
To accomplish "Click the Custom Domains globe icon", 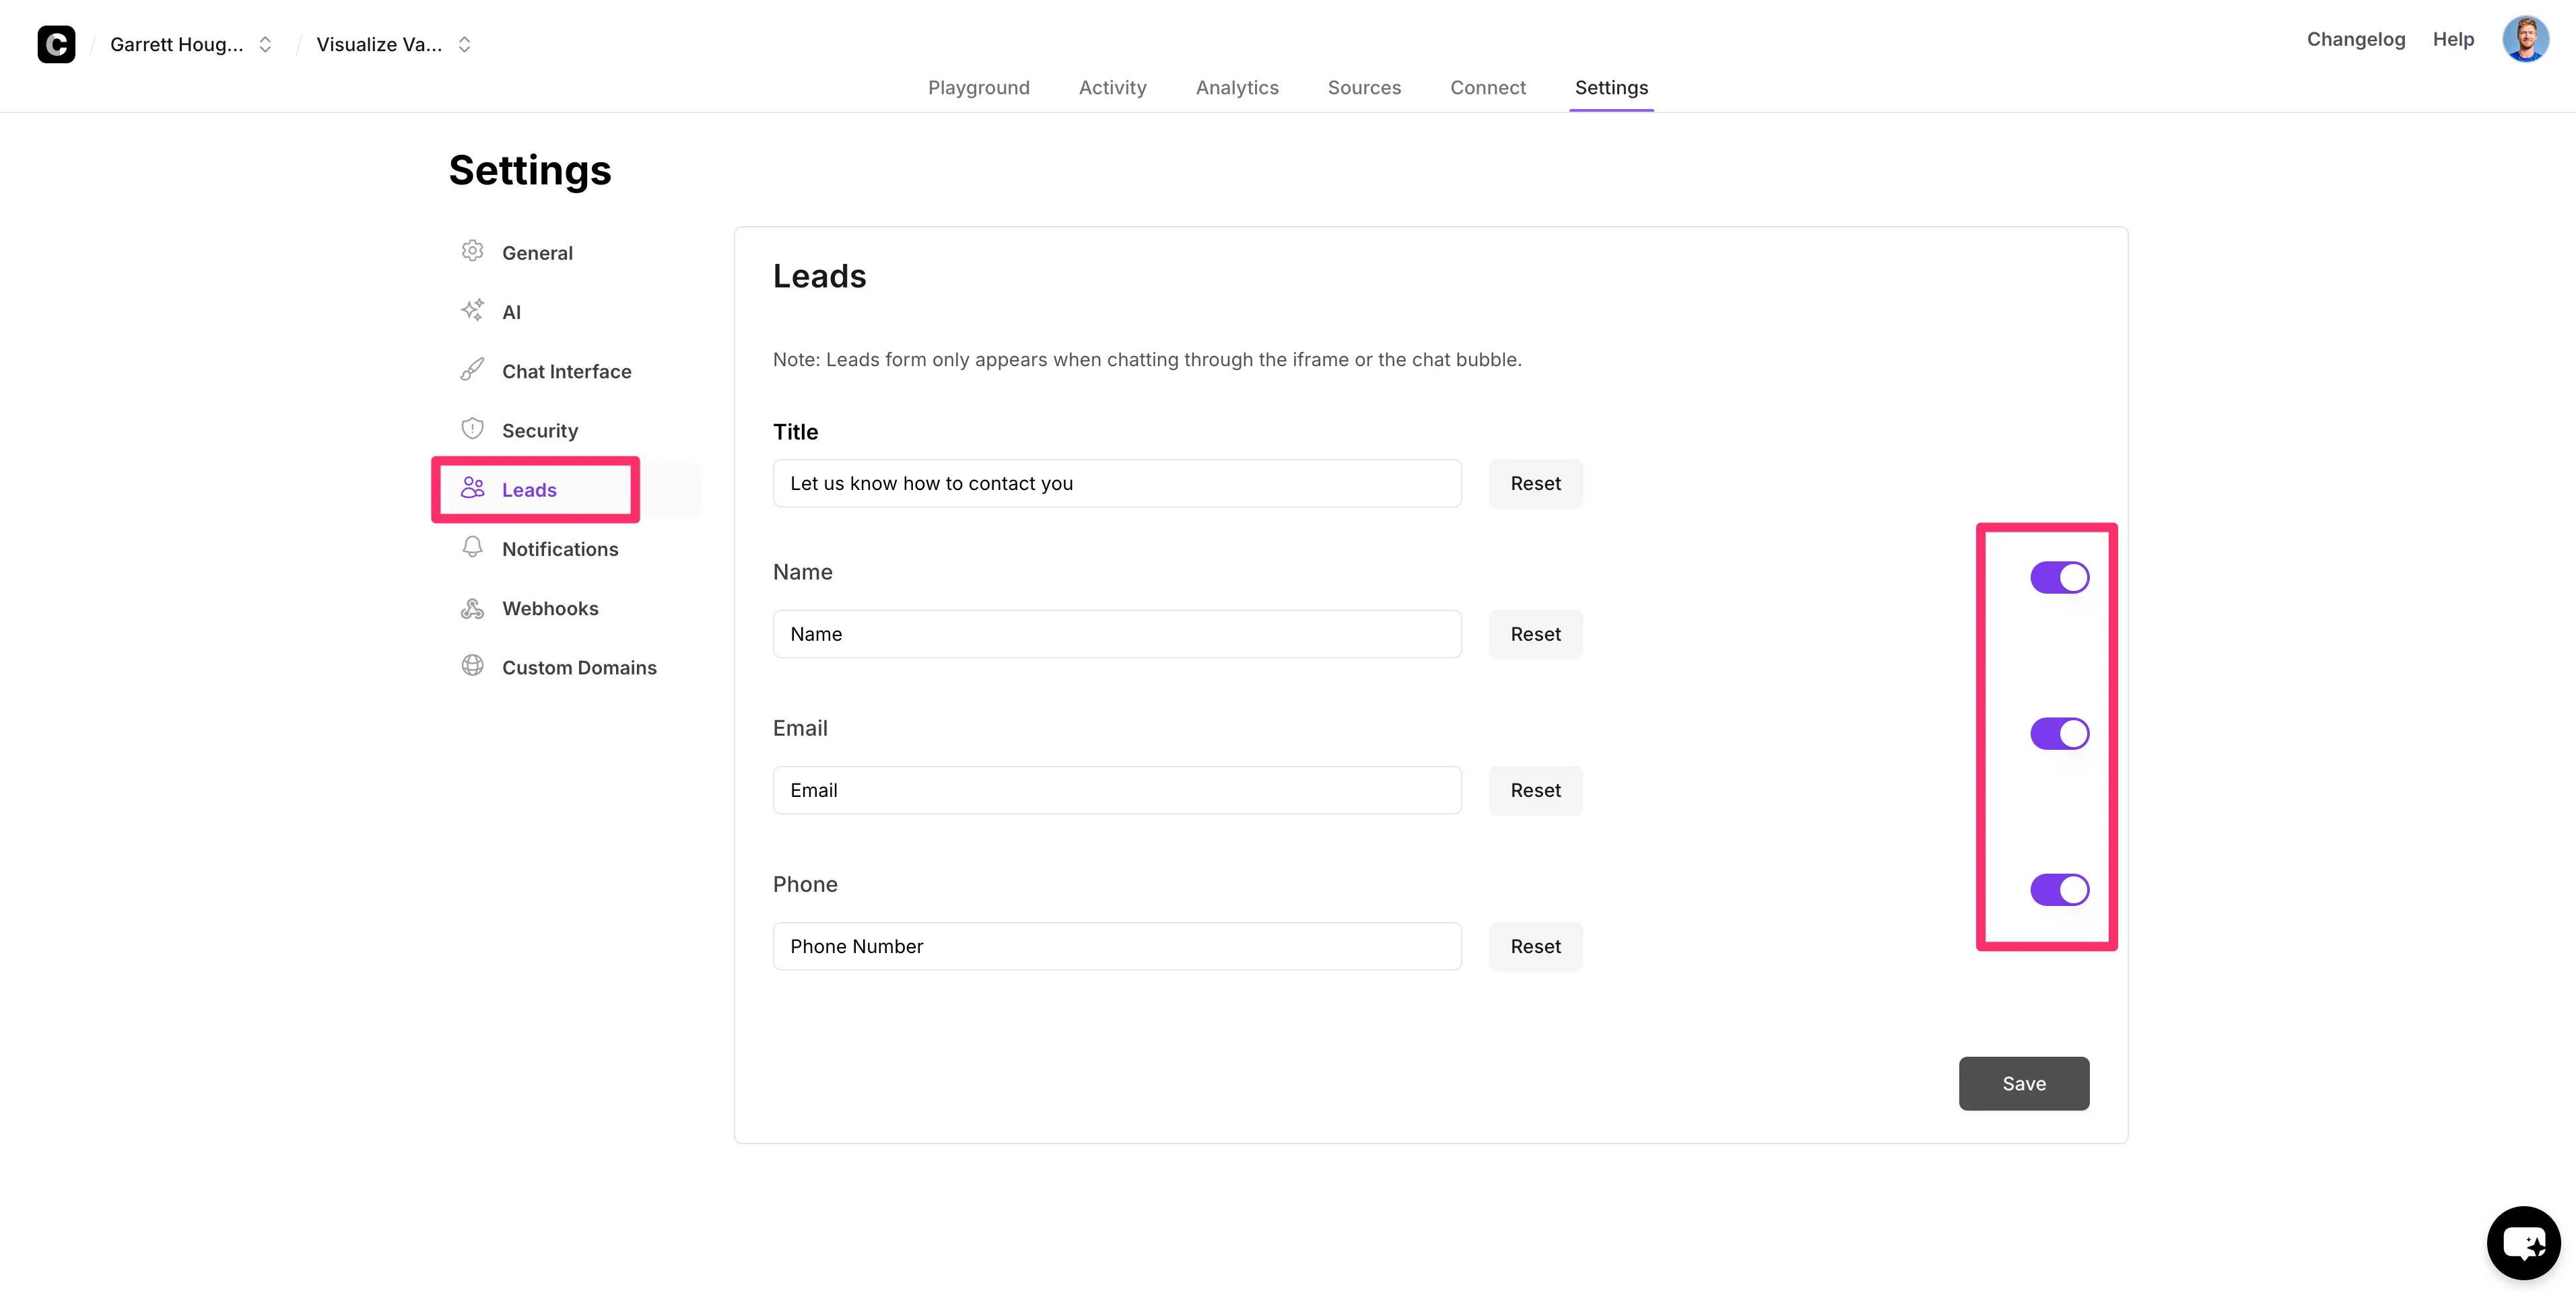I will click(x=472, y=666).
